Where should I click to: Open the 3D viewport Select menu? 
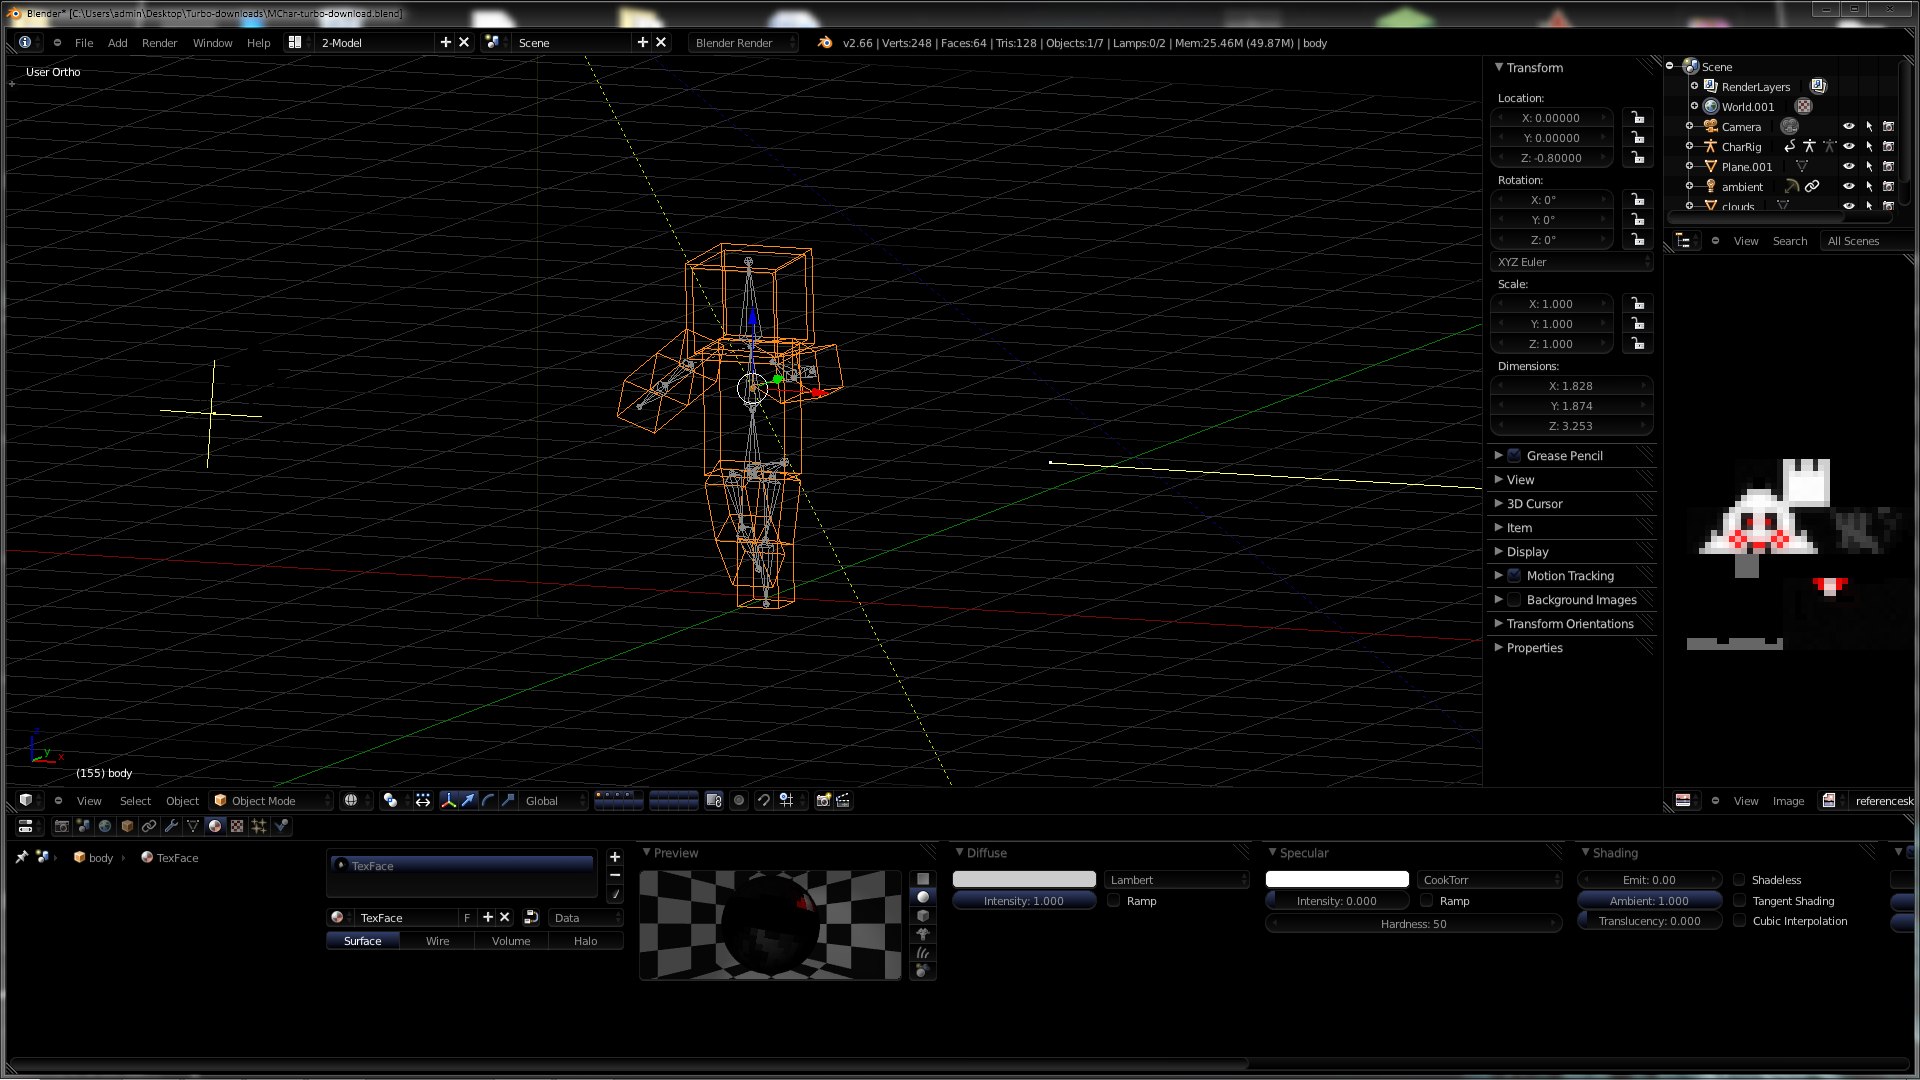pos(135,801)
